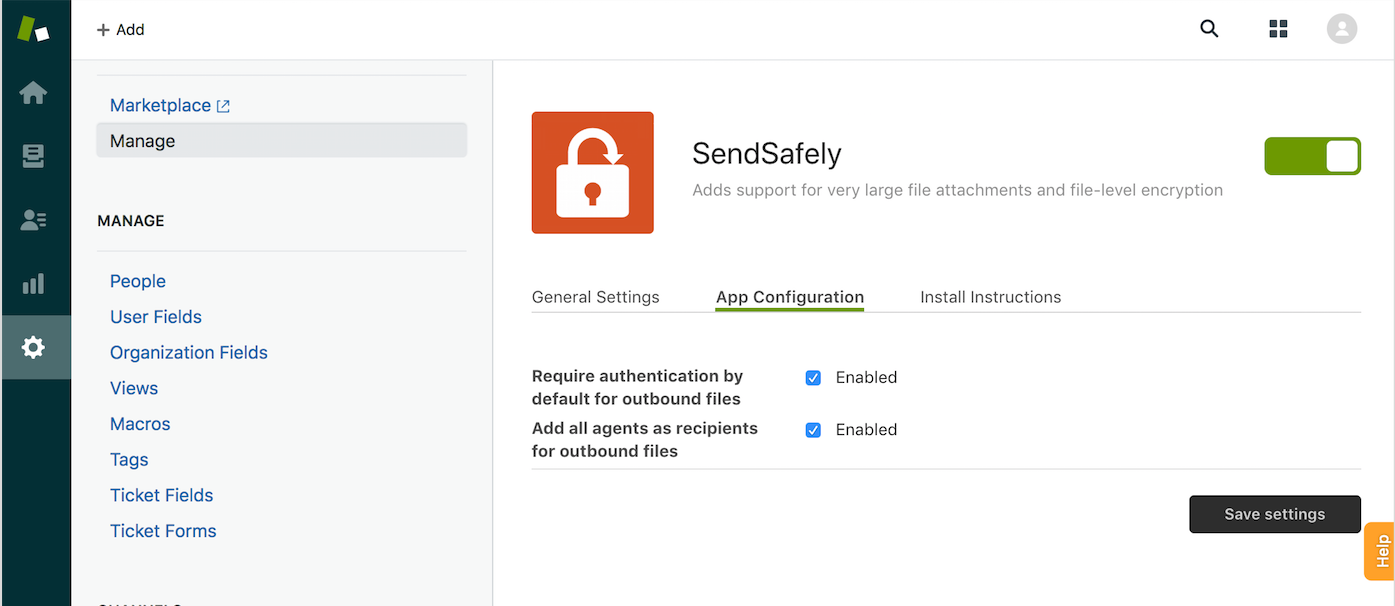Switch to the General Settings tab
Screen dimensions: 1395x606
595,297
